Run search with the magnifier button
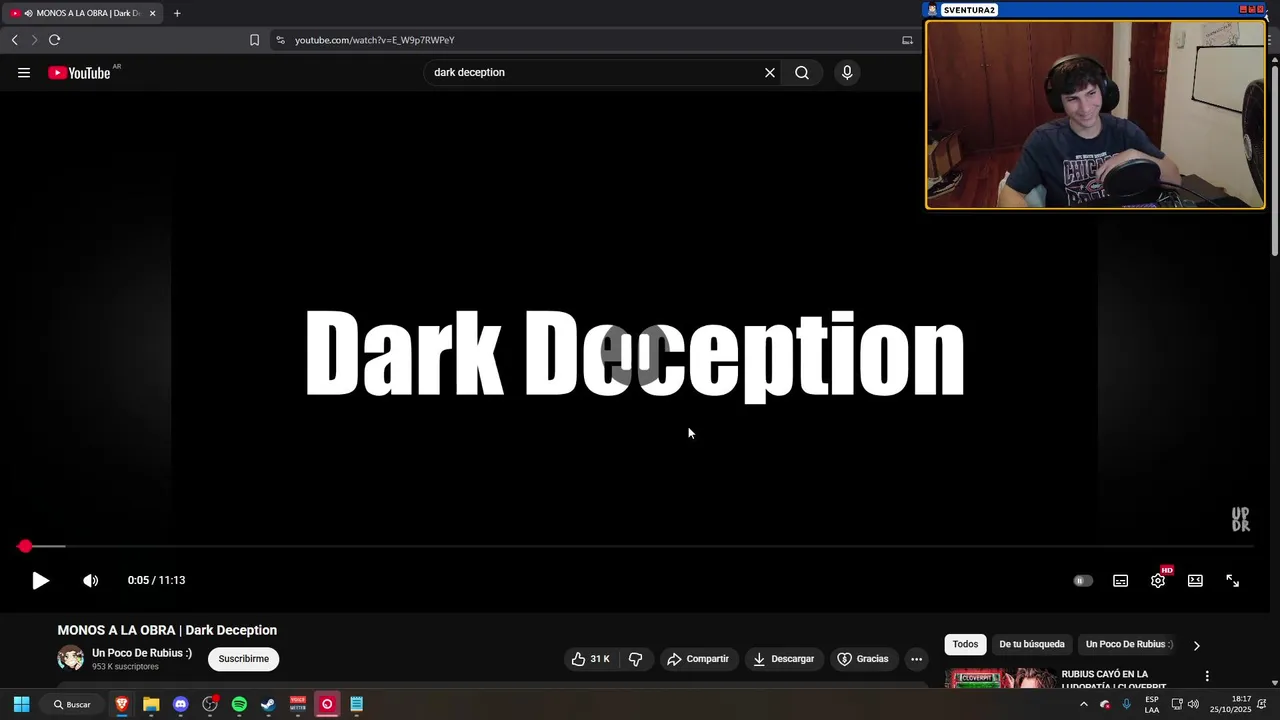This screenshot has width=1280, height=720. (x=802, y=72)
